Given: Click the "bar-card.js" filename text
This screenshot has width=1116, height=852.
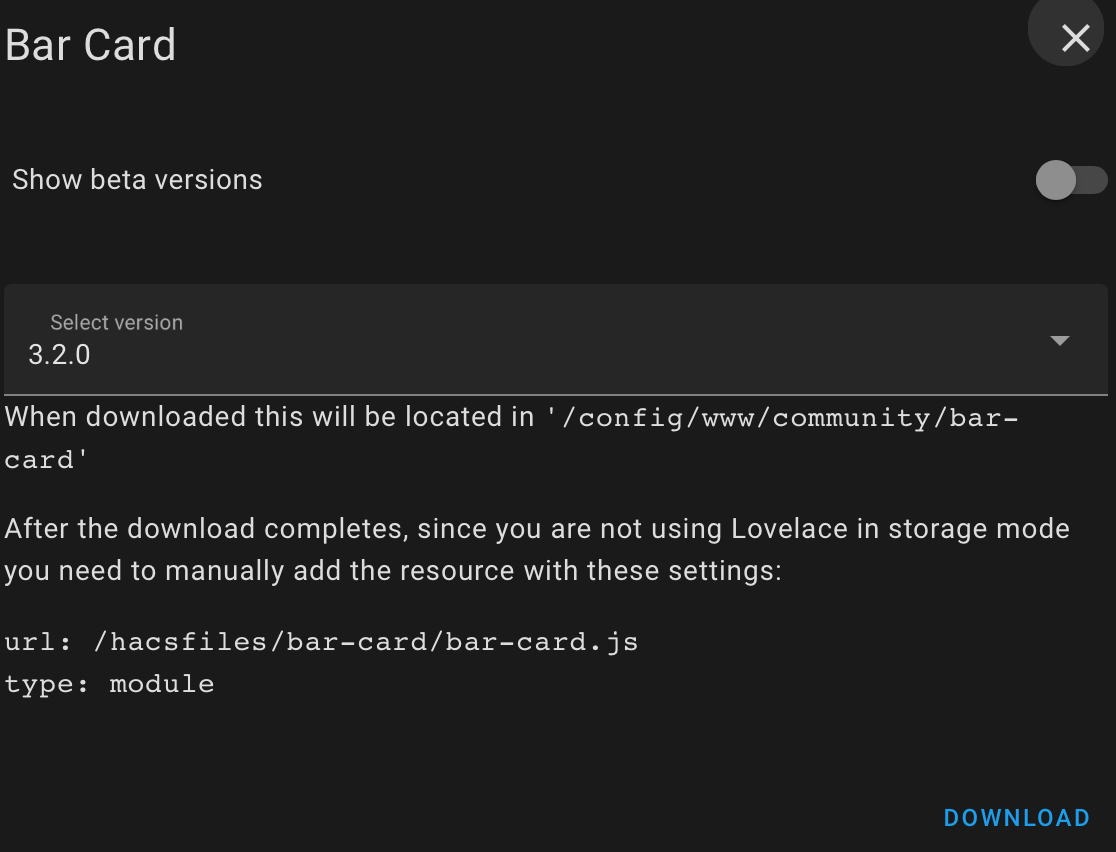Looking at the screenshot, I should 542,642.
